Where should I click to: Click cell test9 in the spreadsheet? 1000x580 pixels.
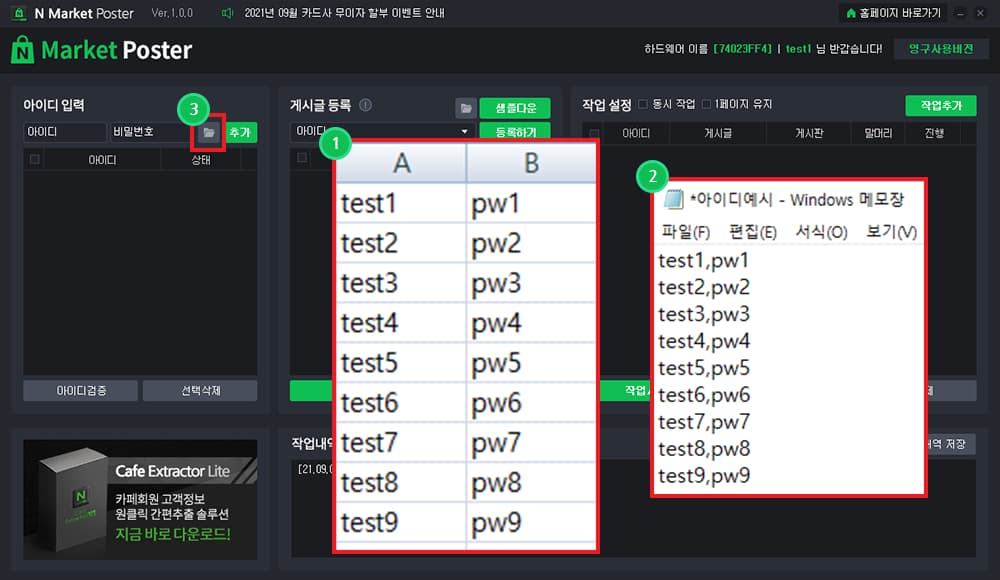(401, 523)
